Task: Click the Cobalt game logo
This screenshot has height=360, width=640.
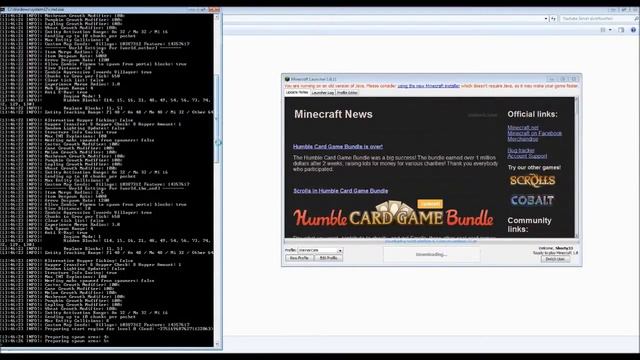Action: [x=532, y=200]
